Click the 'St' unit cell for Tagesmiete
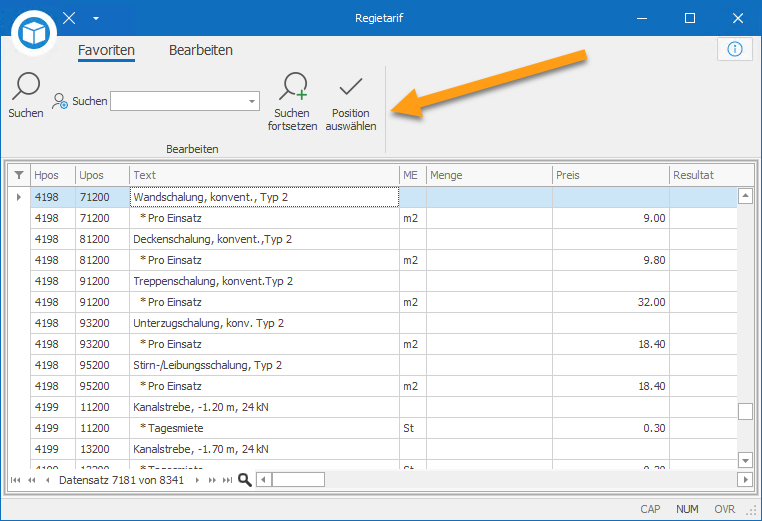 point(413,428)
